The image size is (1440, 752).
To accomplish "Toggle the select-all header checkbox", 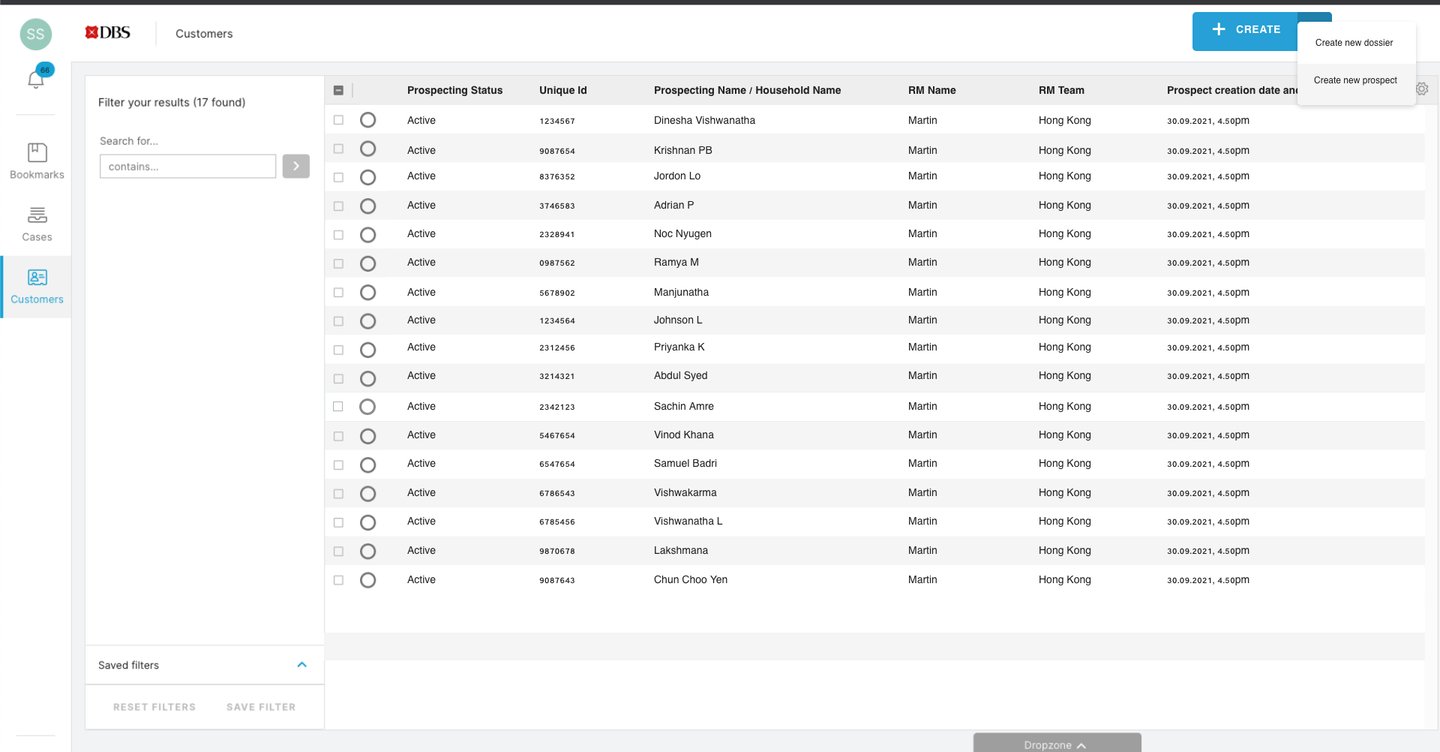I will [x=338, y=90].
